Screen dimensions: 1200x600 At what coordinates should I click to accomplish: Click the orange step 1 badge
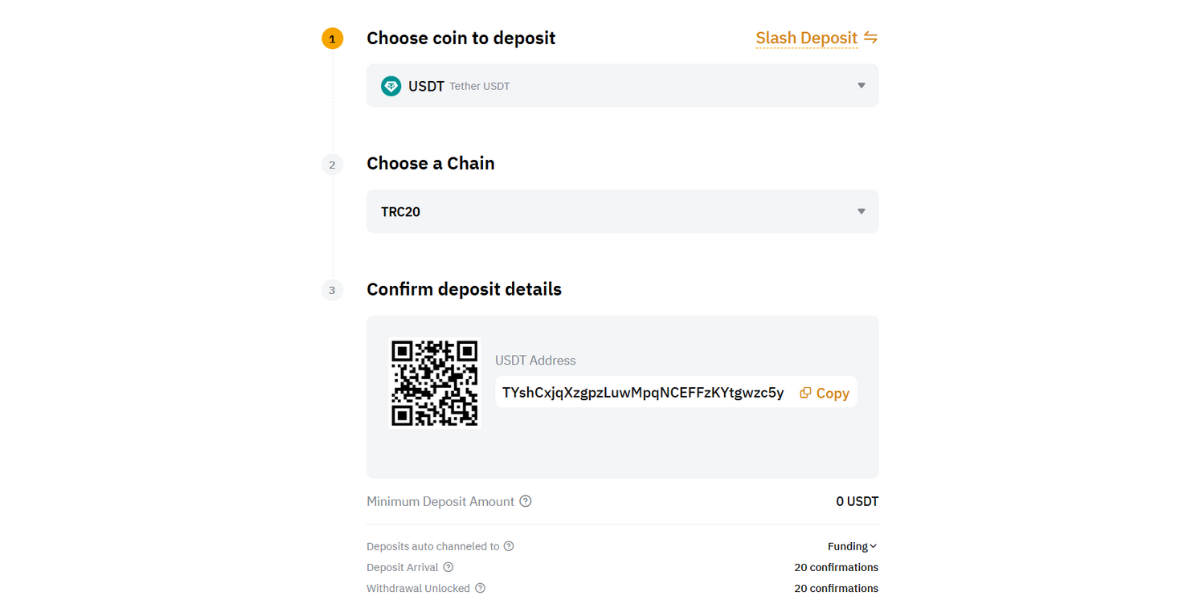[x=332, y=39]
